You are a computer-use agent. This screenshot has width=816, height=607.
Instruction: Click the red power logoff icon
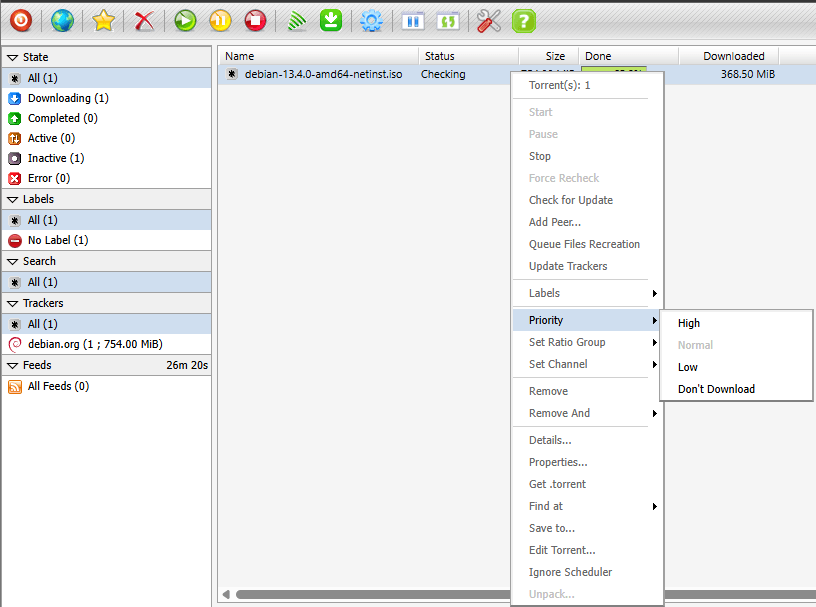click(x=21, y=21)
